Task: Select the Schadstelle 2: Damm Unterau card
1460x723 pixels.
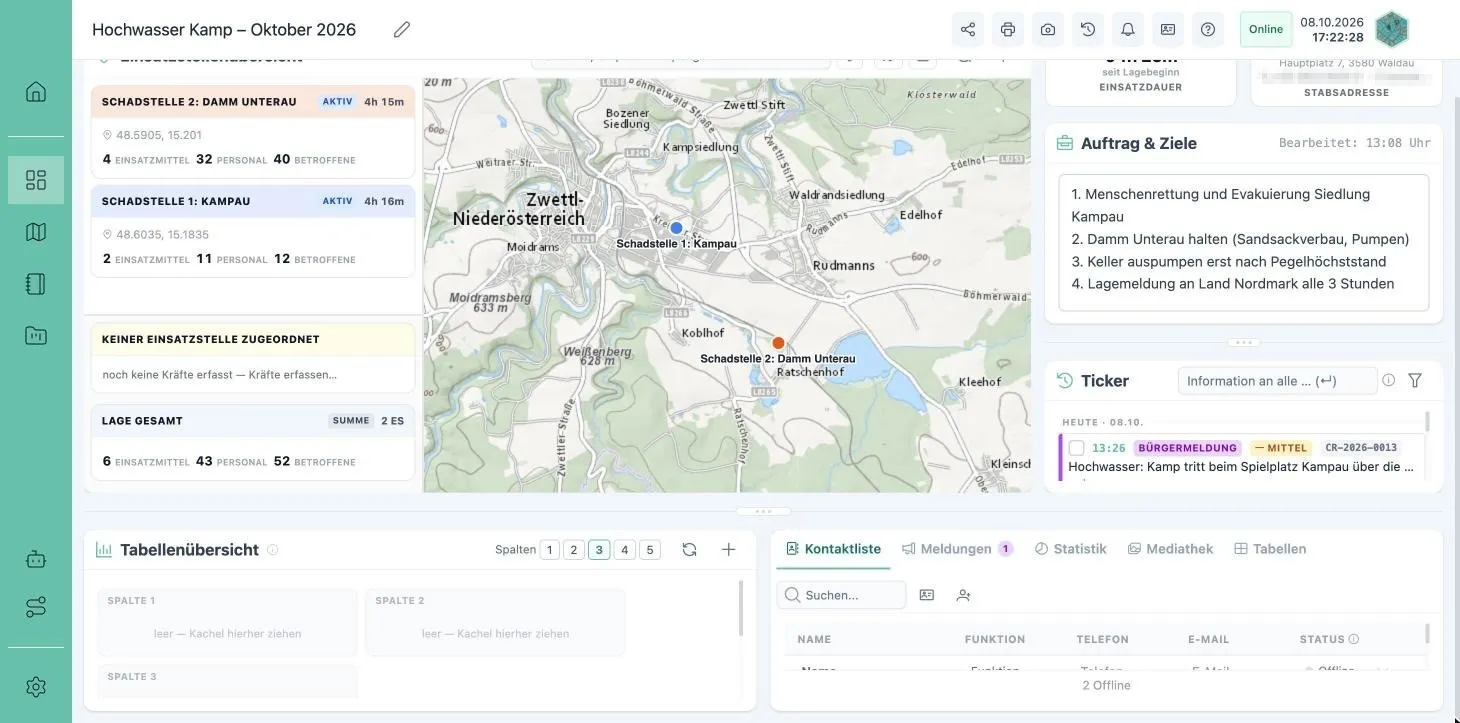Action: [x=253, y=132]
